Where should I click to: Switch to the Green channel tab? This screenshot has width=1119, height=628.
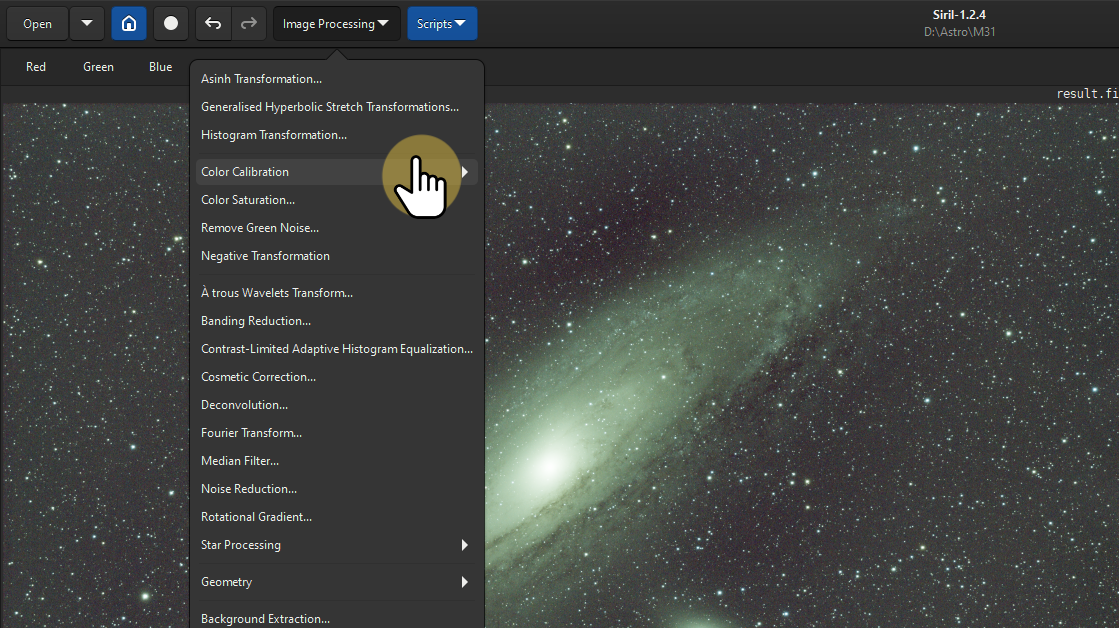tap(98, 67)
